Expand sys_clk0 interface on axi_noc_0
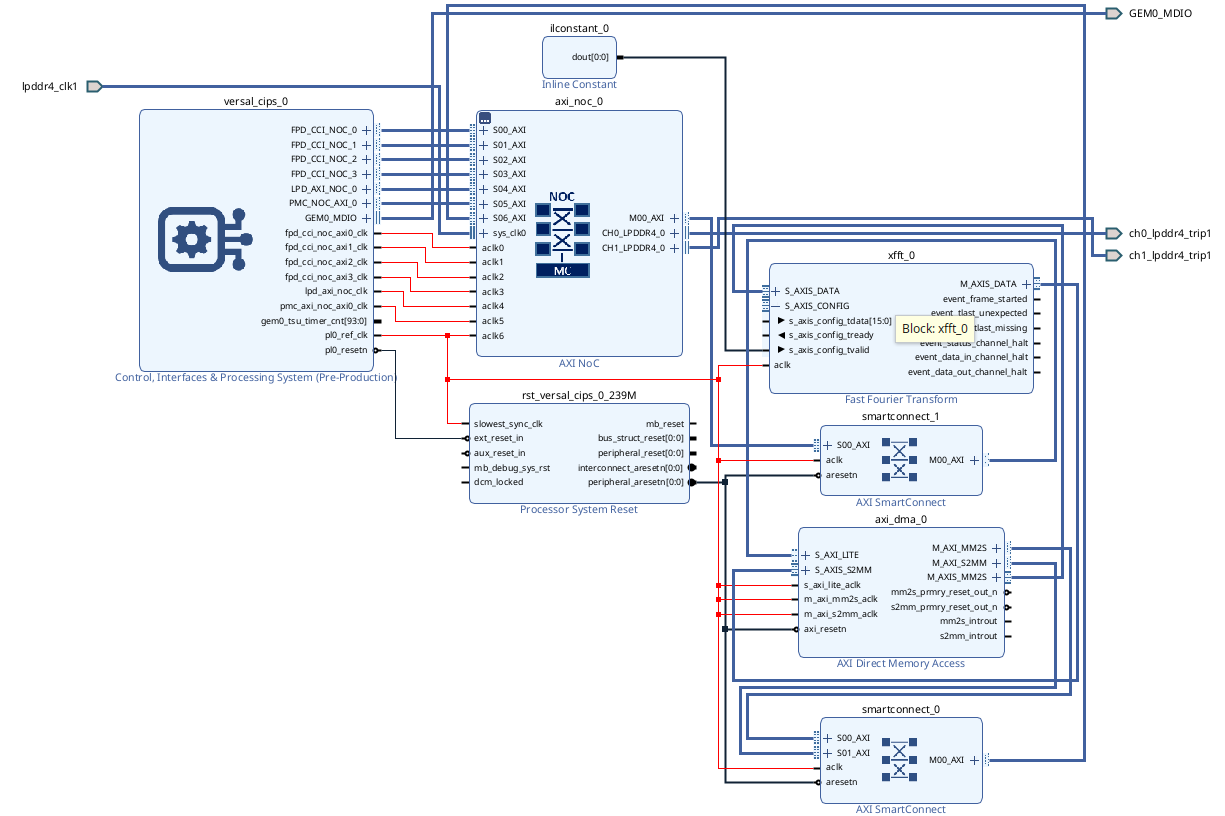Screen dimensions: 1225x816 click(484, 233)
